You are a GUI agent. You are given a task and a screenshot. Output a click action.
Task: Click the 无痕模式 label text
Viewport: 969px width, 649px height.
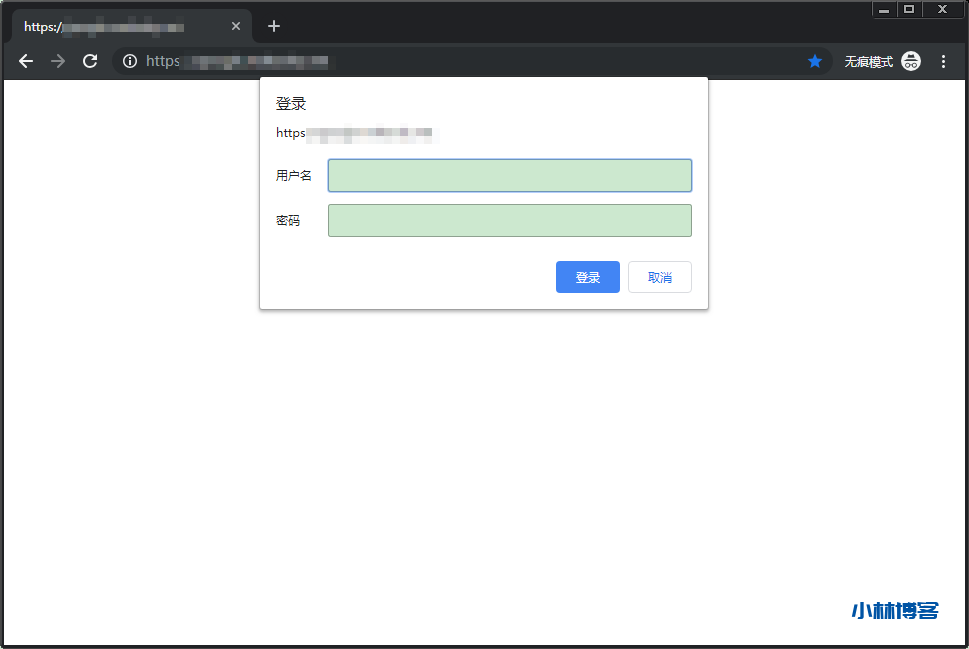(x=868, y=62)
